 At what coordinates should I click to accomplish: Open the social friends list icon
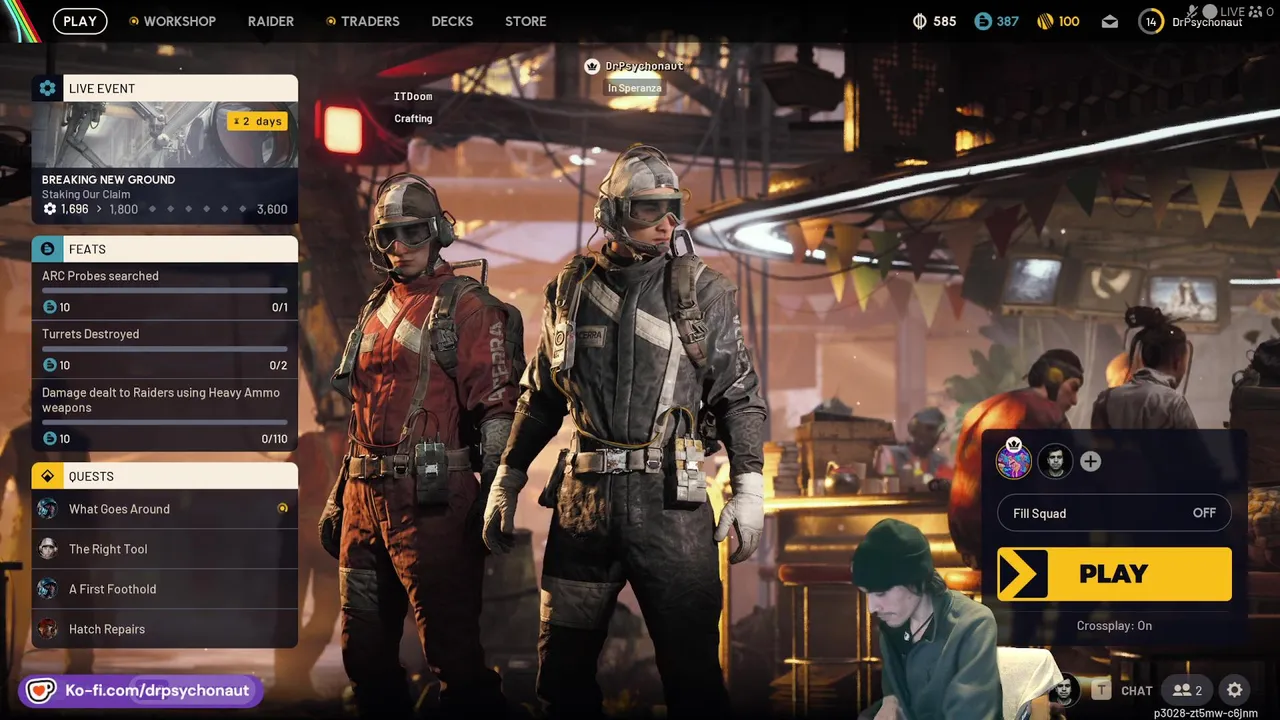pos(1187,690)
